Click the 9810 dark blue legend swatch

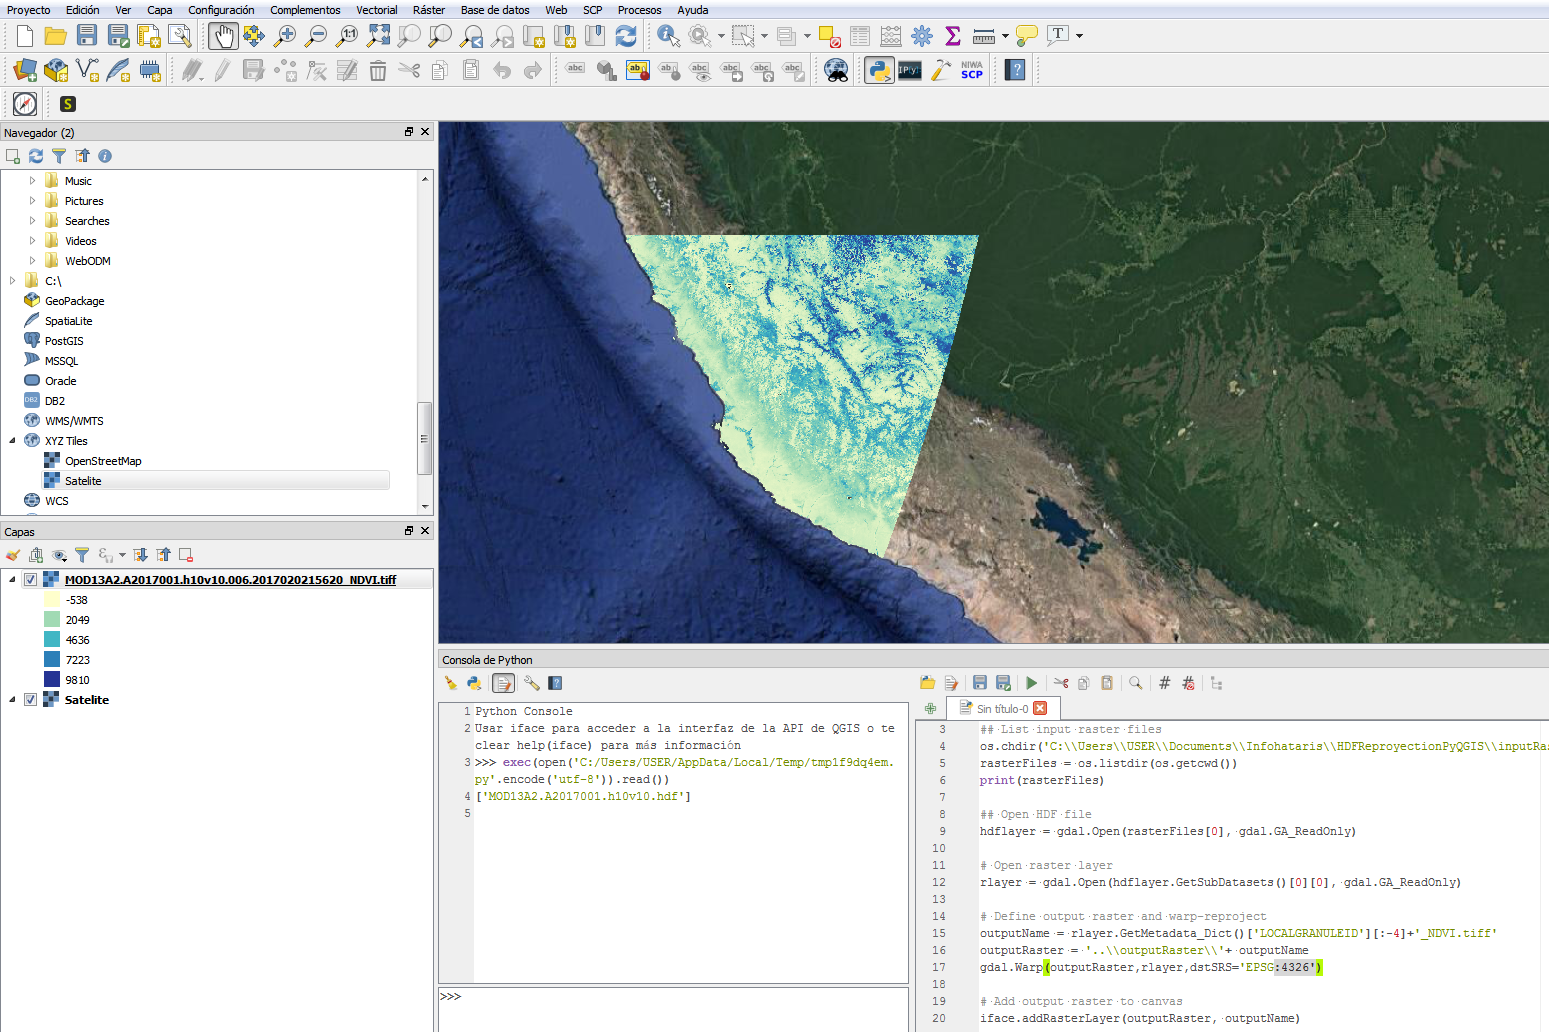52,680
